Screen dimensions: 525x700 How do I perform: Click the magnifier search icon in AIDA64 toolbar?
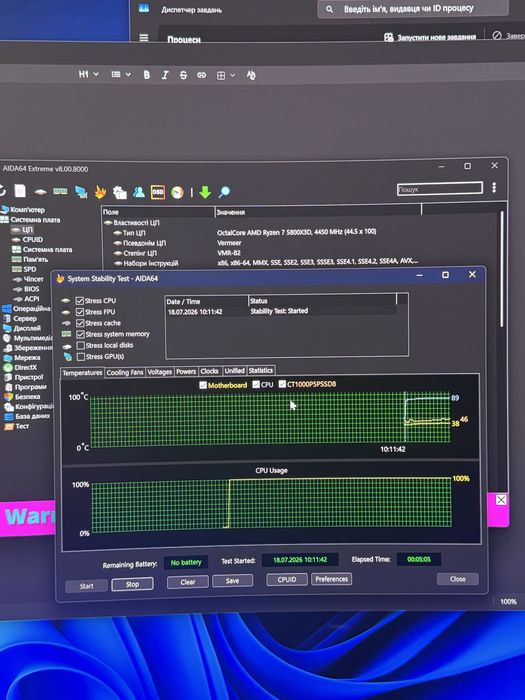(x=224, y=192)
